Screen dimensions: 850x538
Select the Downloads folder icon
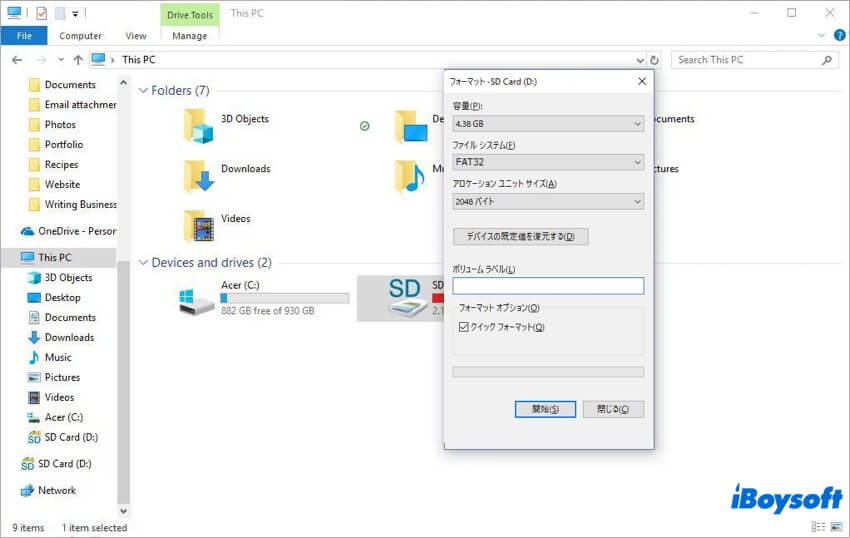(198, 176)
